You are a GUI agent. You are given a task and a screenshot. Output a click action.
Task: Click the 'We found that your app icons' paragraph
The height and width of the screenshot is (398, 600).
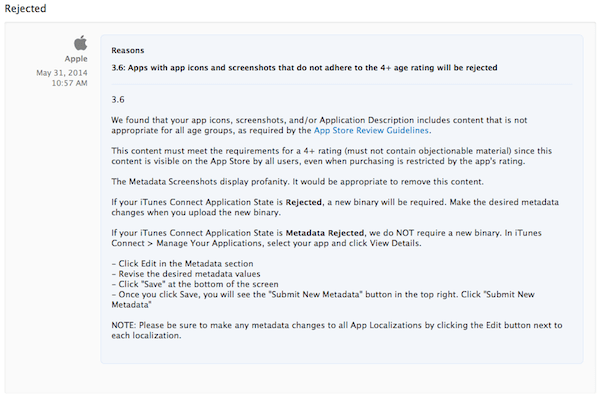[319, 125]
